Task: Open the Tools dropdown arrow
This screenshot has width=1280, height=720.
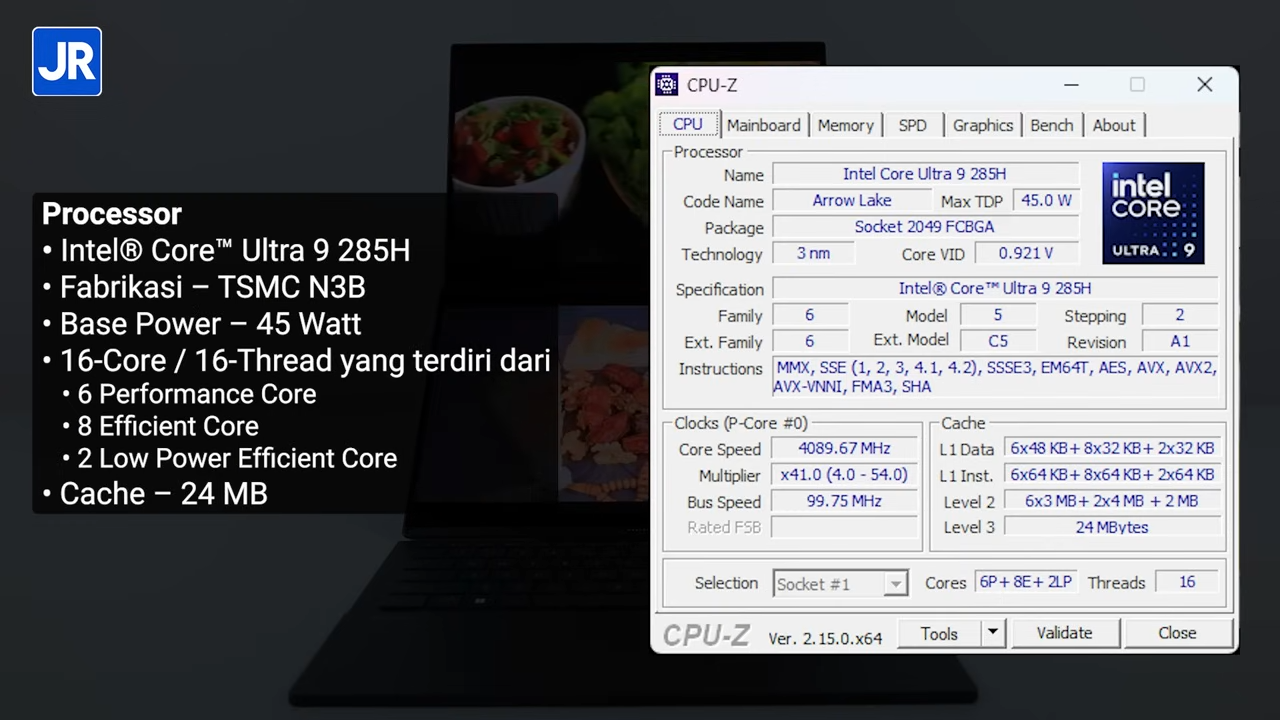Action: coord(991,633)
